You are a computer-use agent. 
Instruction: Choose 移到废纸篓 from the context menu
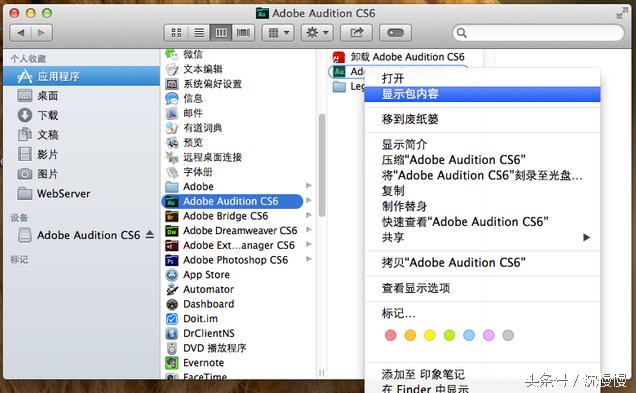pyautogui.click(x=482, y=119)
